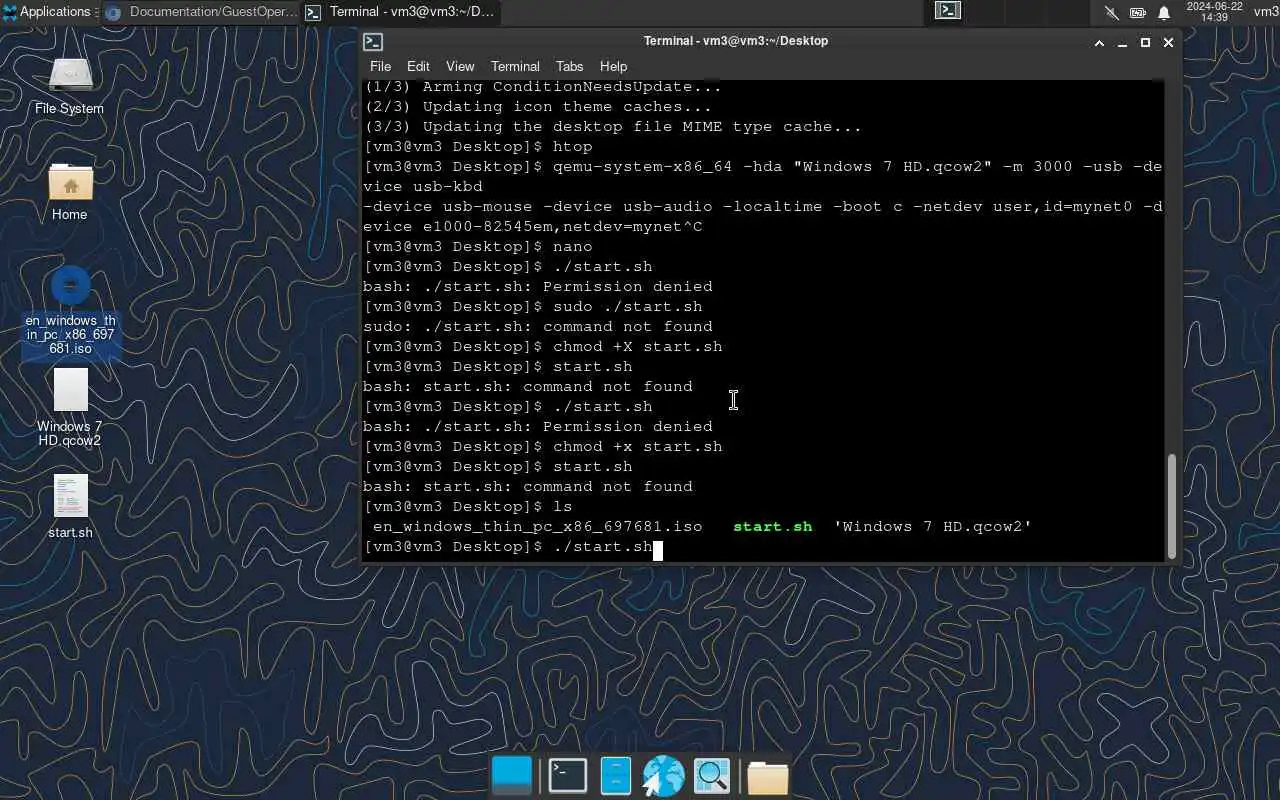The height and width of the screenshot is (800, 1280).
Task: Click the terminal icon in the window title bar
Action: tap(373, 42)
